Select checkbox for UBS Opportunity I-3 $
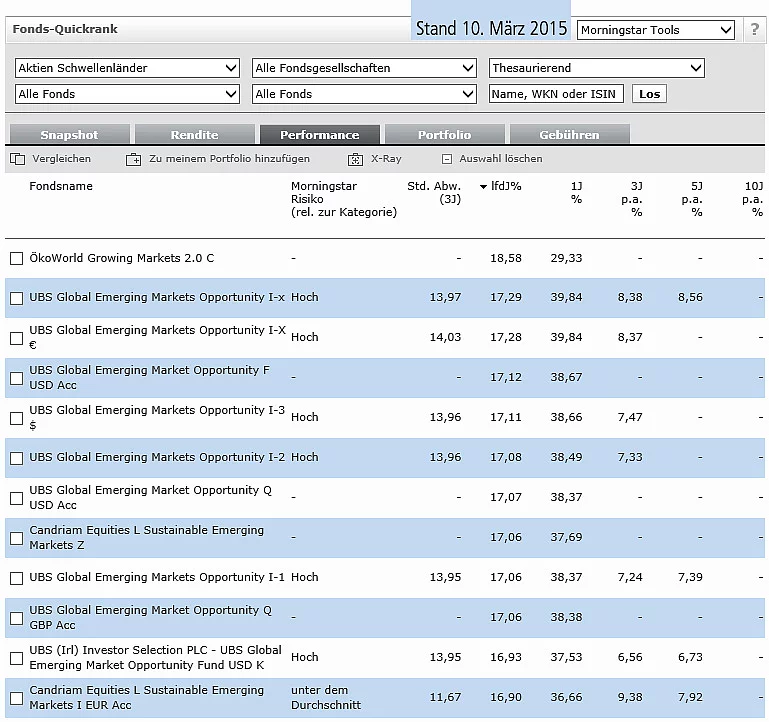This screenshot has height=722, width=769. click(16, 418)
